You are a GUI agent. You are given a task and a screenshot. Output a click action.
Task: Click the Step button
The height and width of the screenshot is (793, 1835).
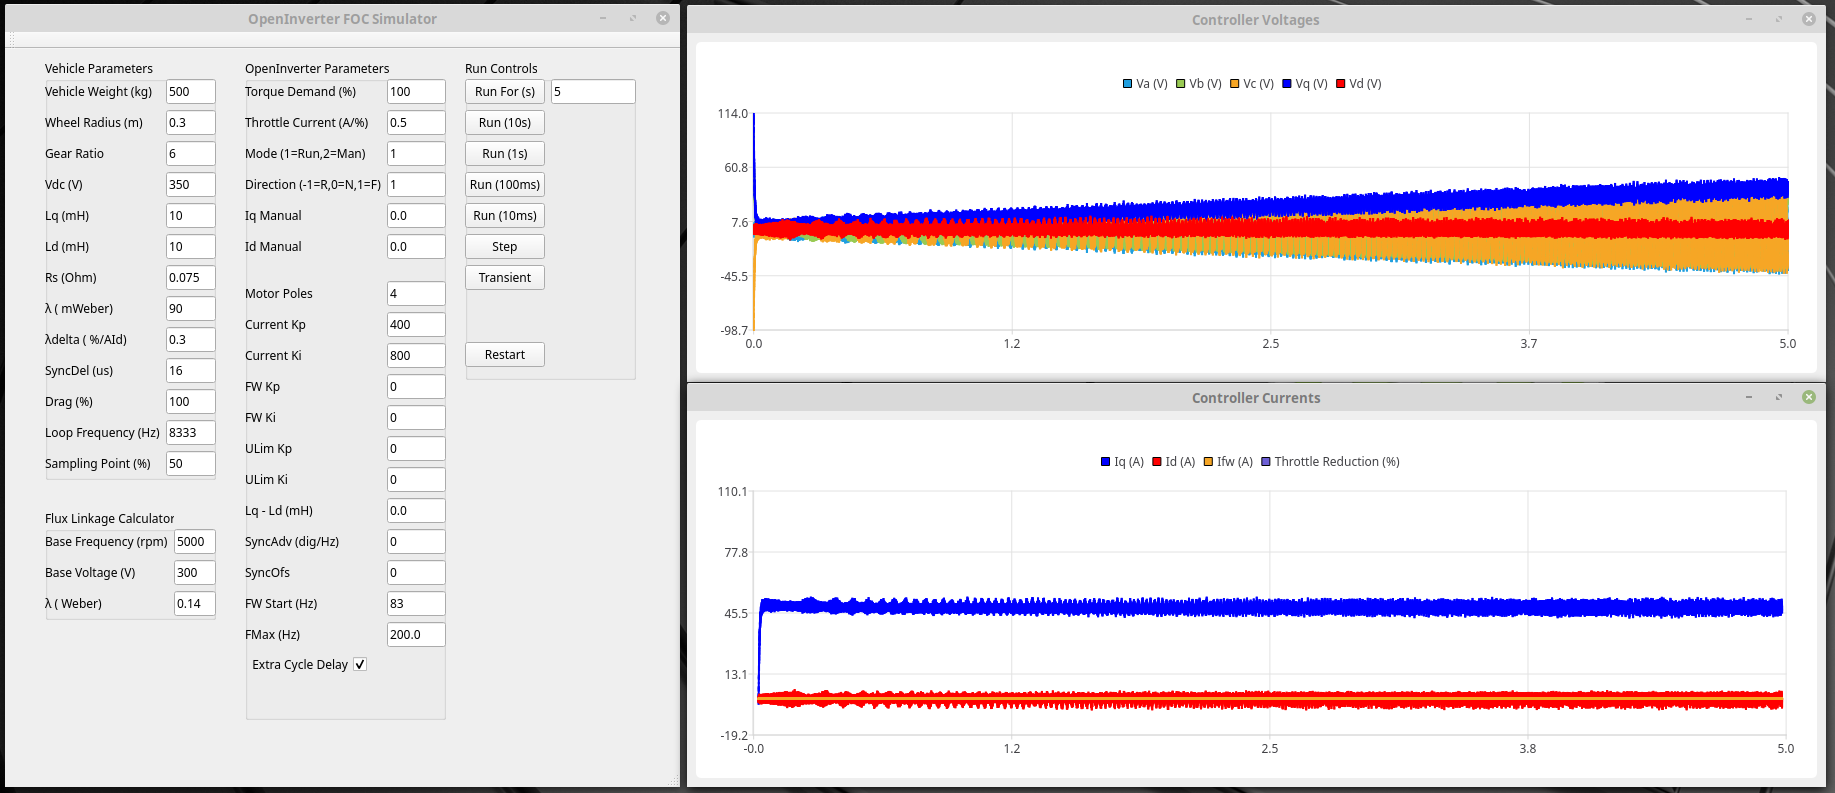click(x=504, y=246)
